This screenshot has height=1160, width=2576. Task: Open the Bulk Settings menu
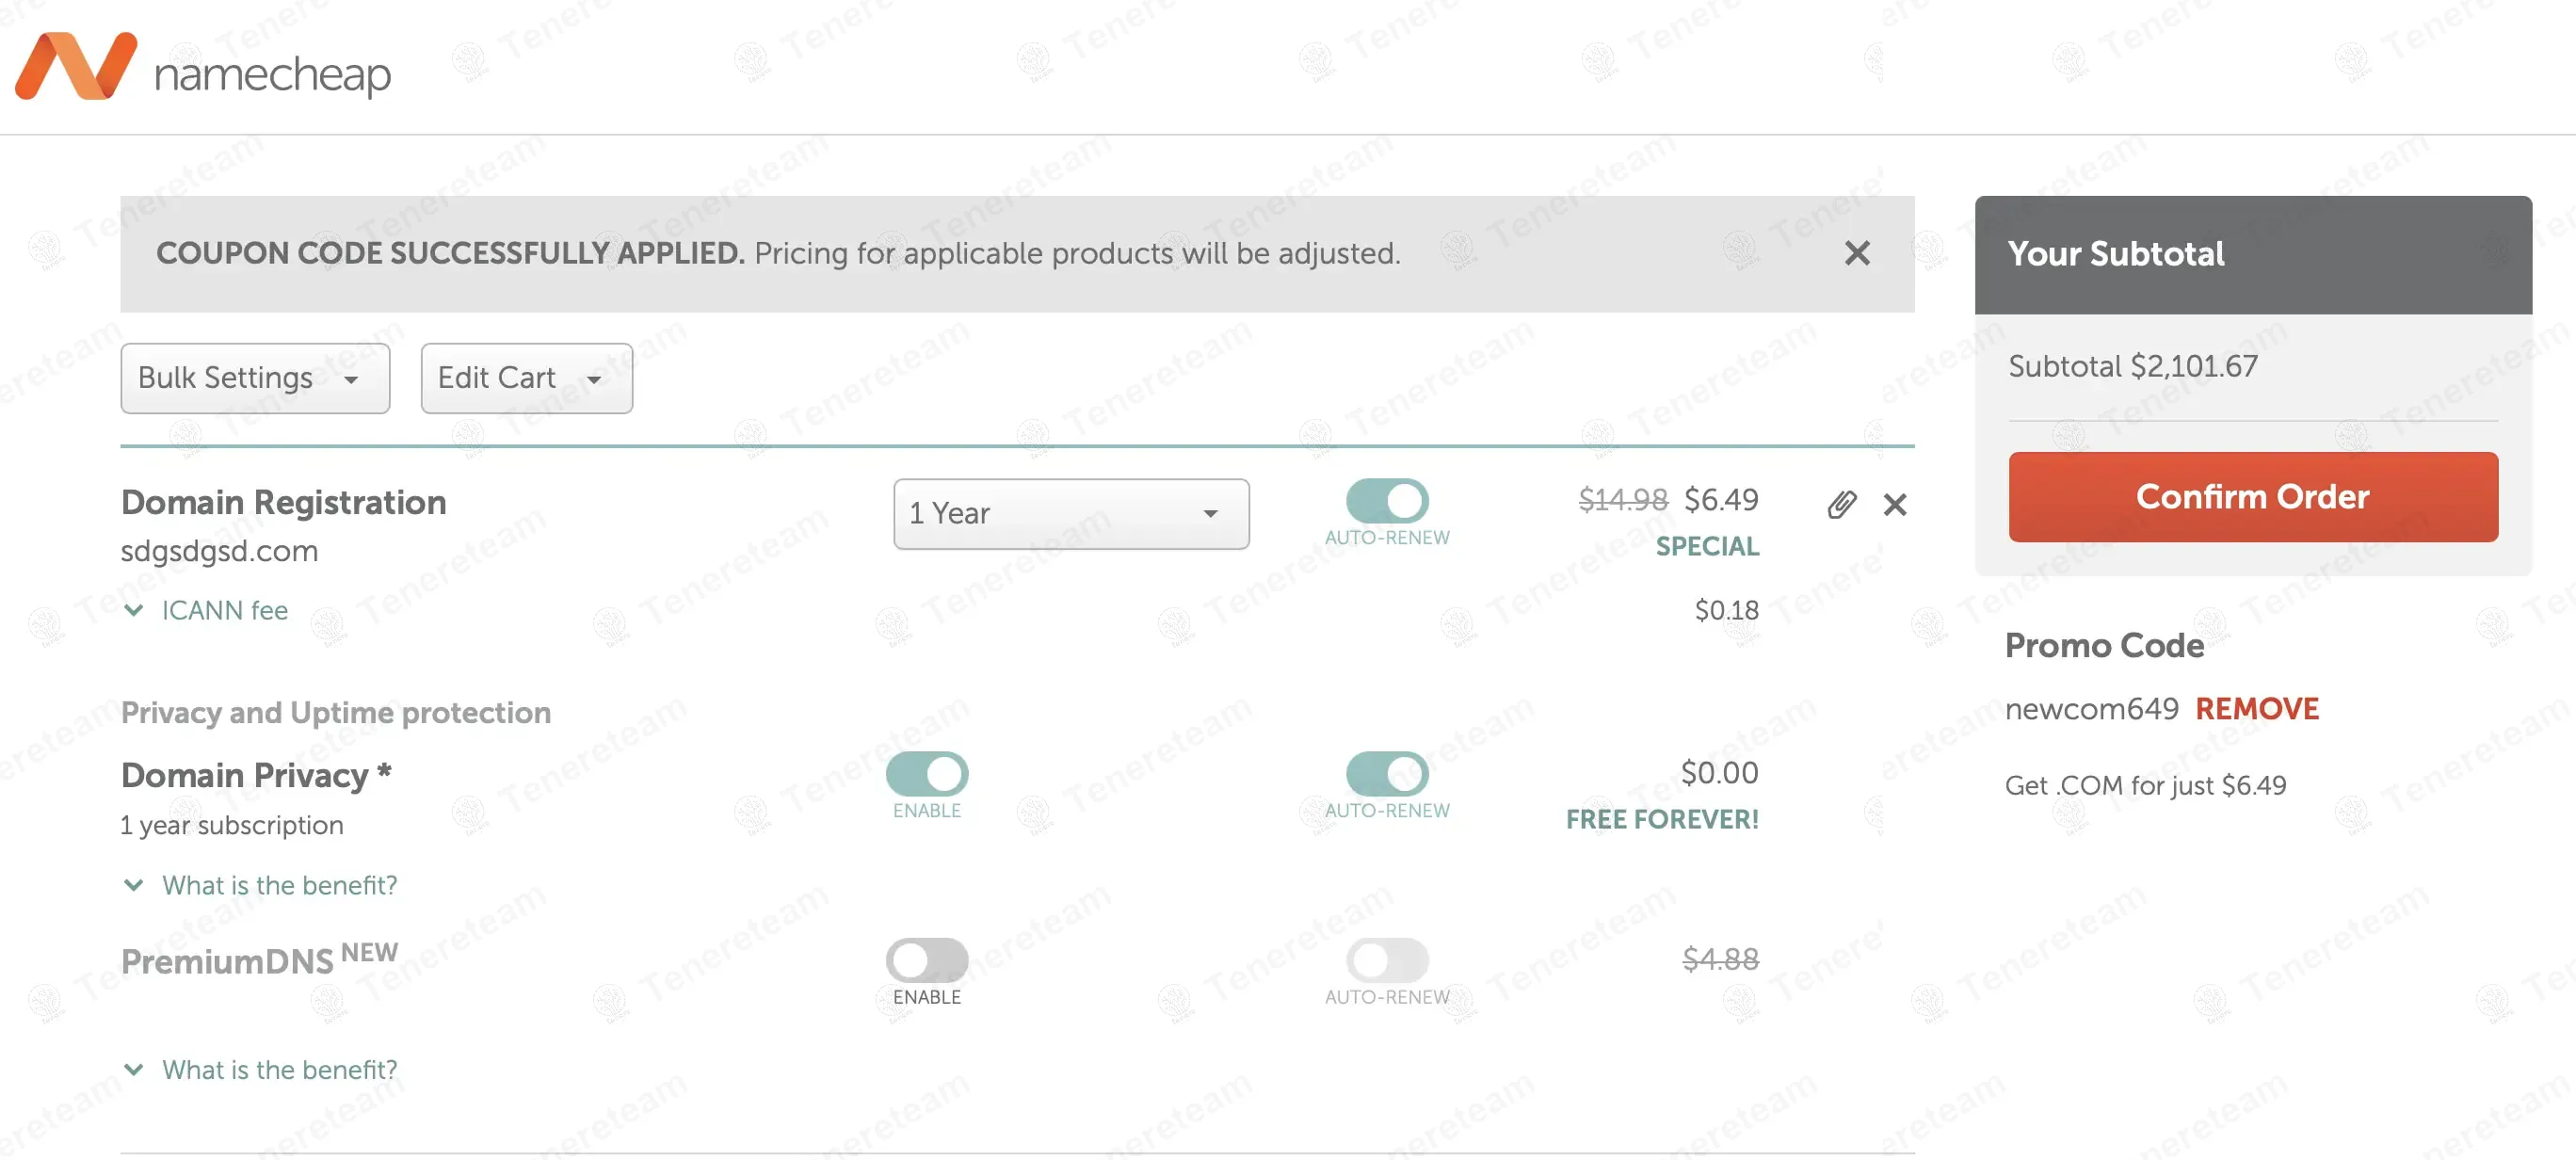tap(255, 378)
